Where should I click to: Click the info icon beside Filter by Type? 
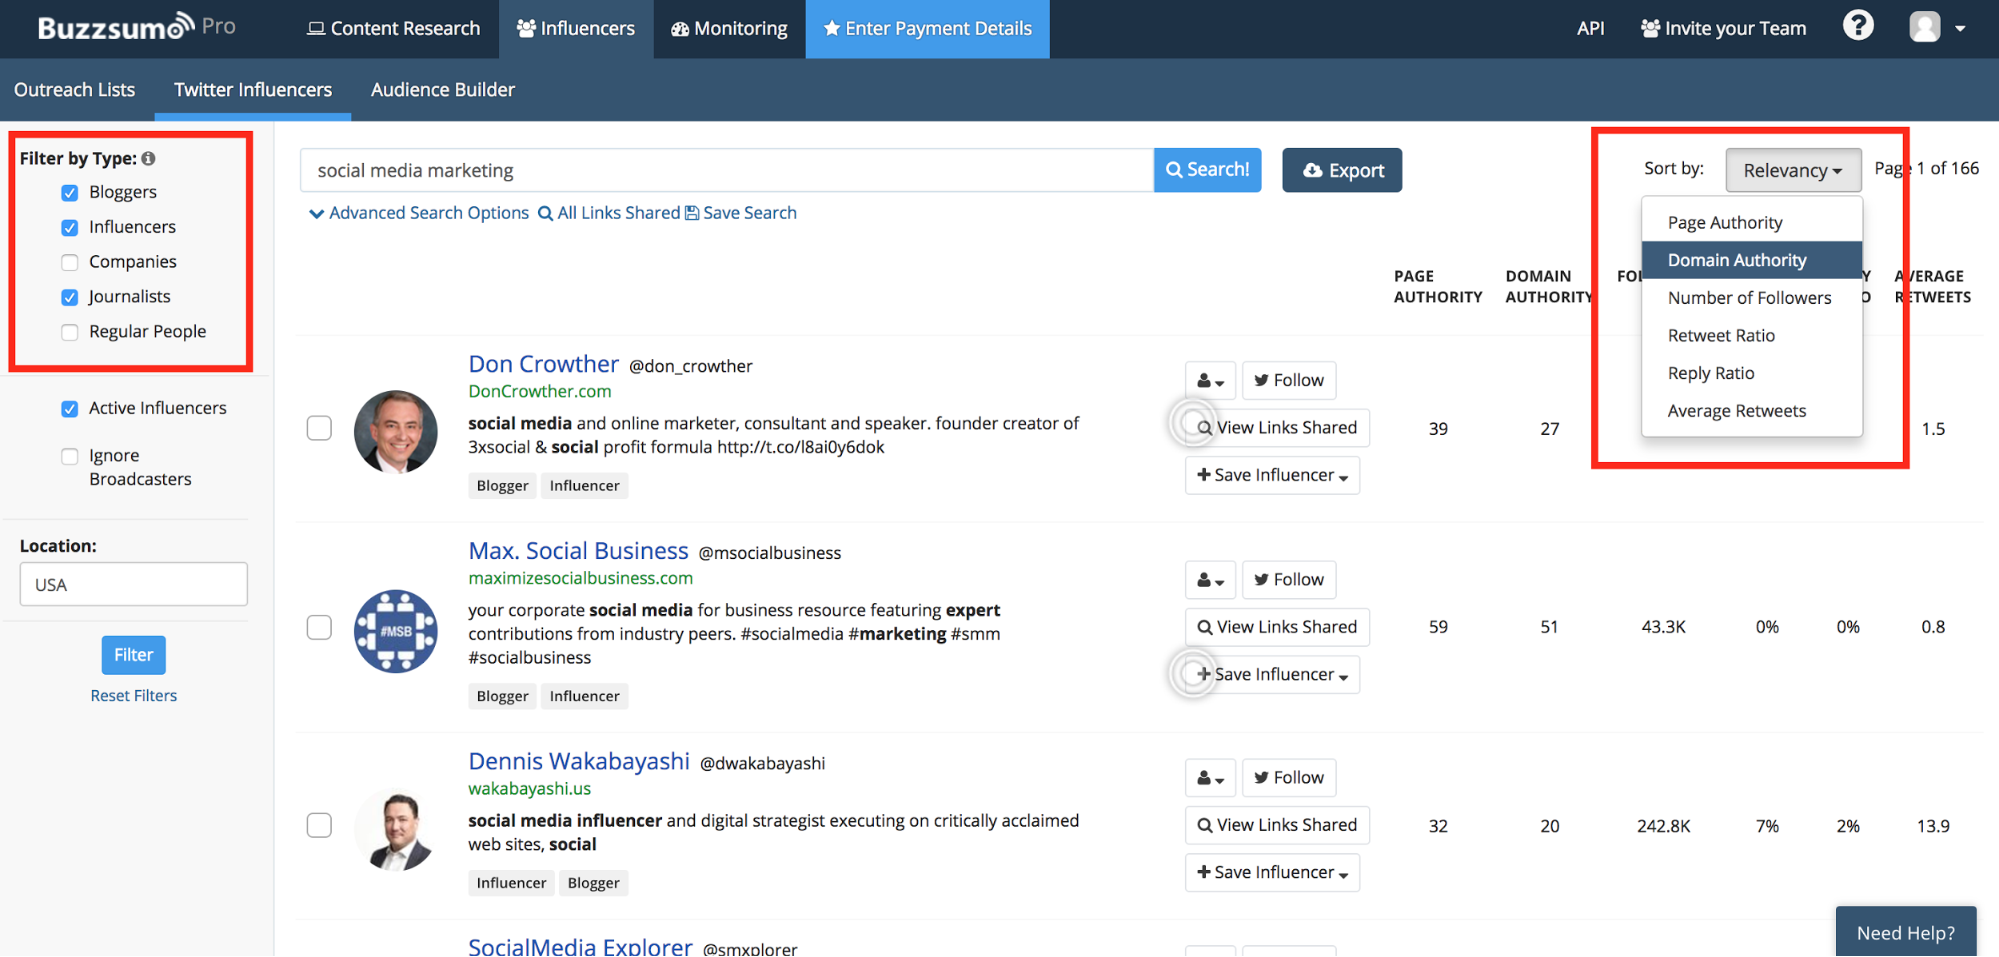[x=149, y=158]
